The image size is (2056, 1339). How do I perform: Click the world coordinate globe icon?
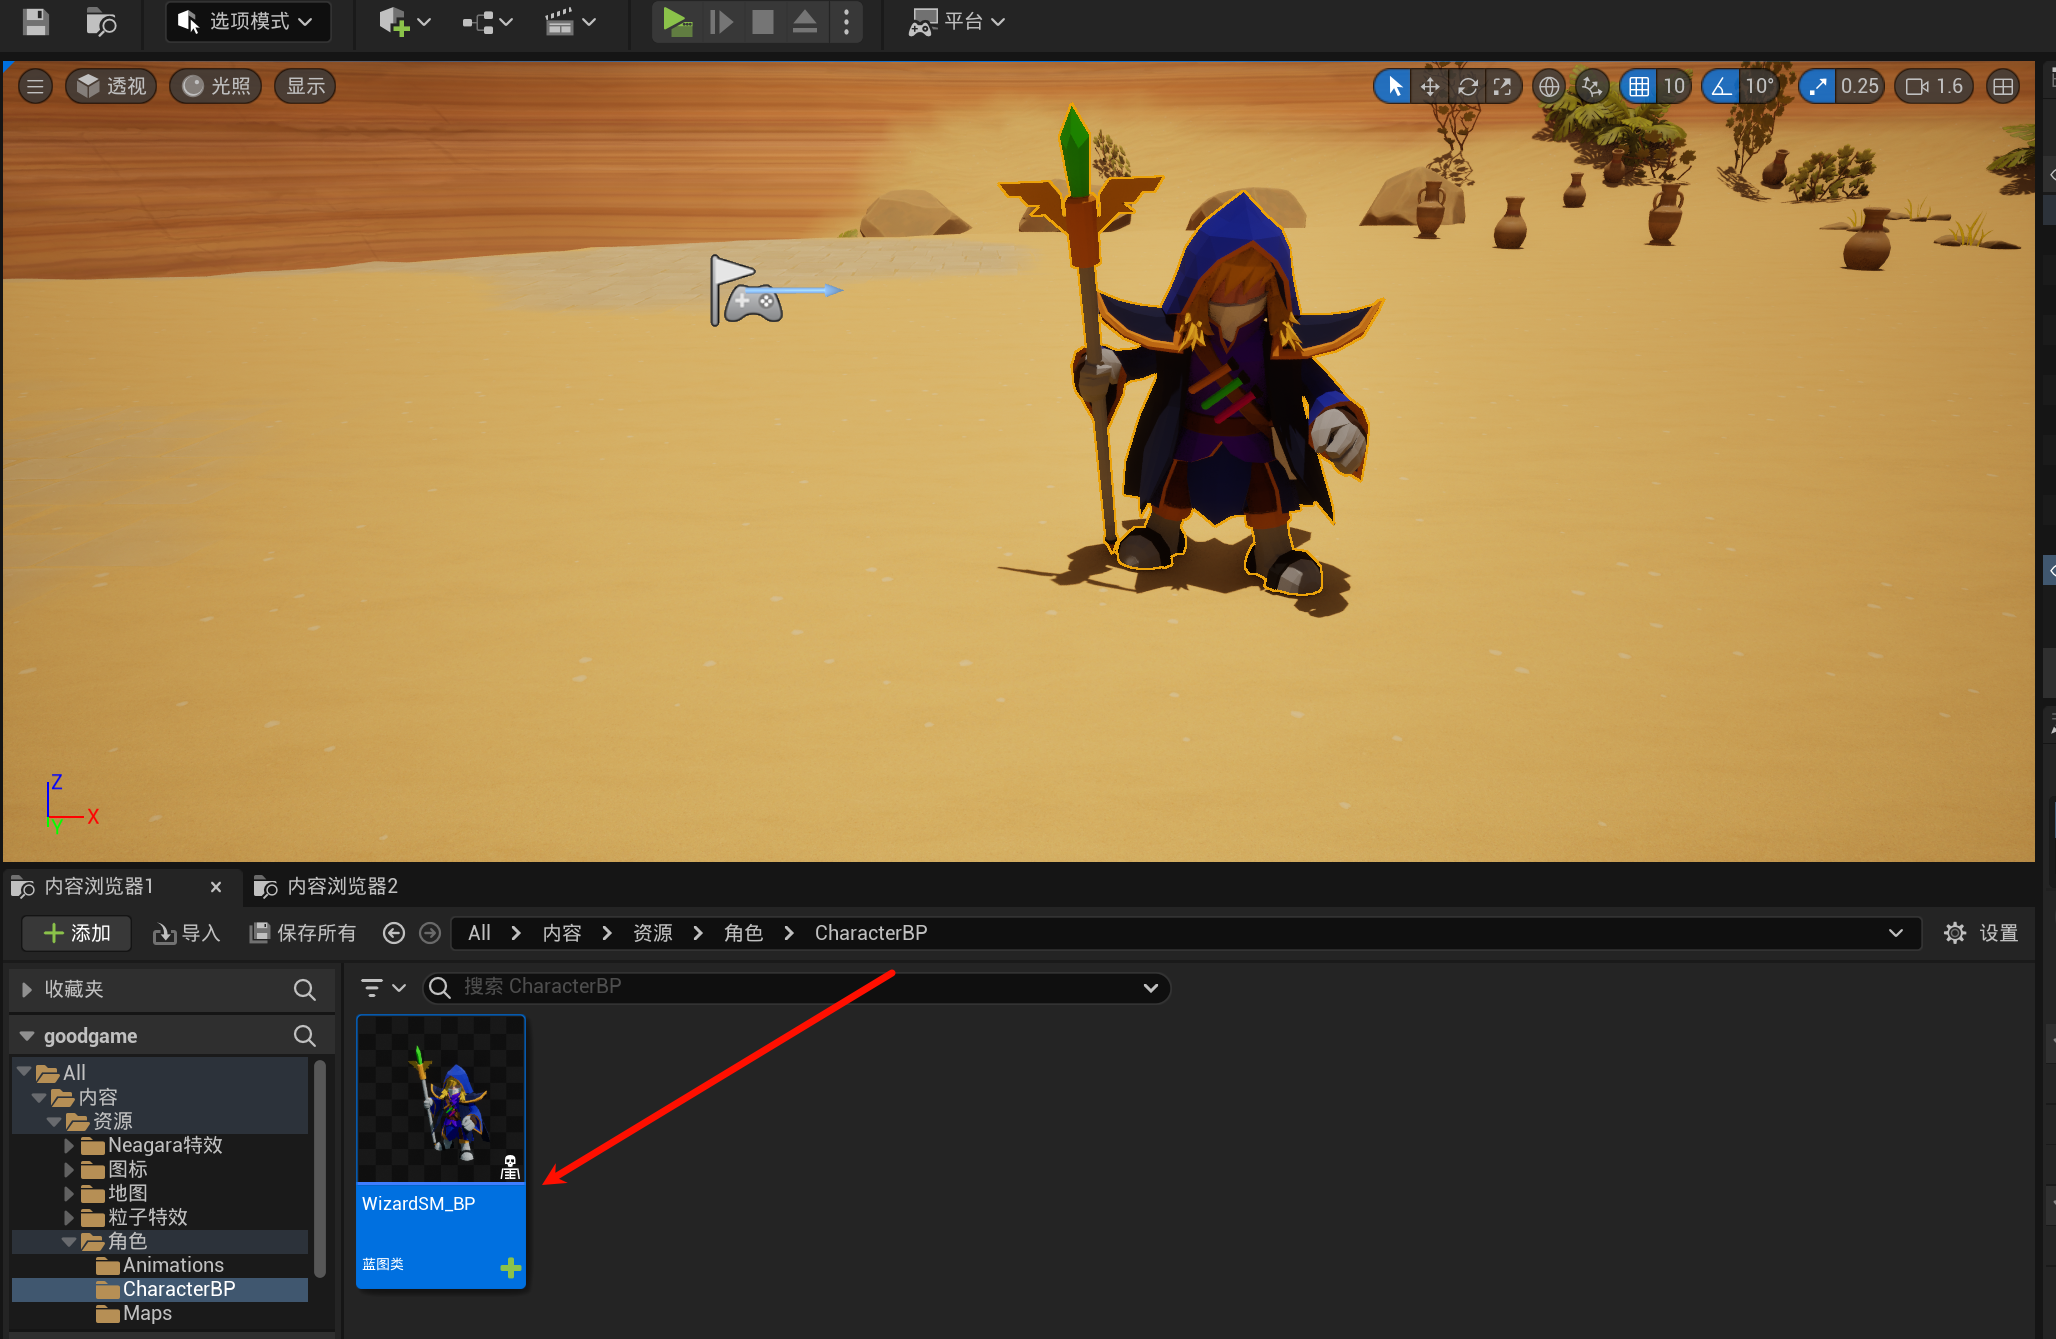tap(1549, 87)
